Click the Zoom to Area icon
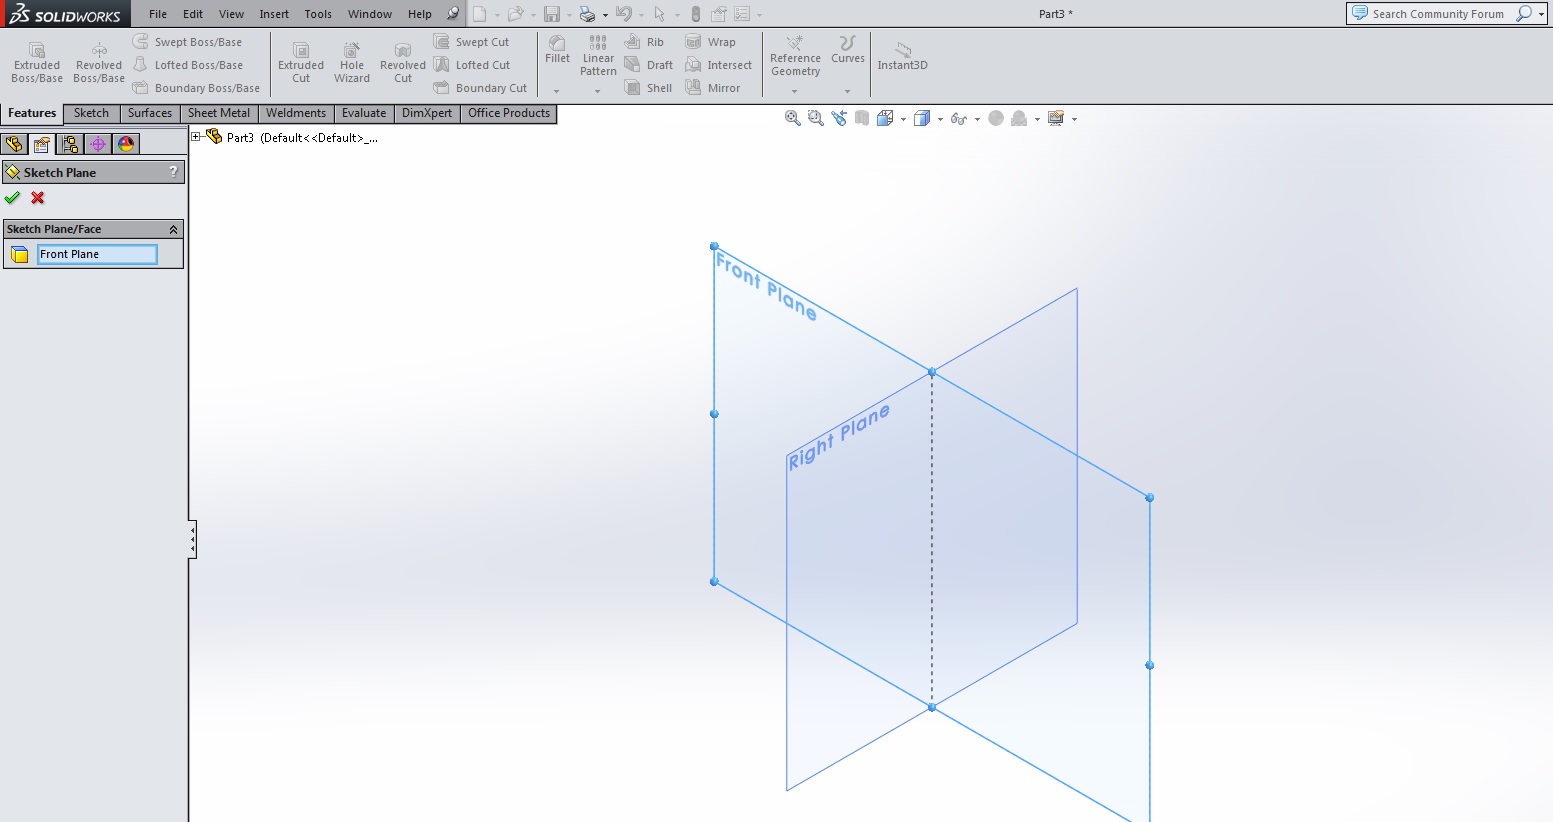This screenshot has height=822, width=1553. click(815, 118)
